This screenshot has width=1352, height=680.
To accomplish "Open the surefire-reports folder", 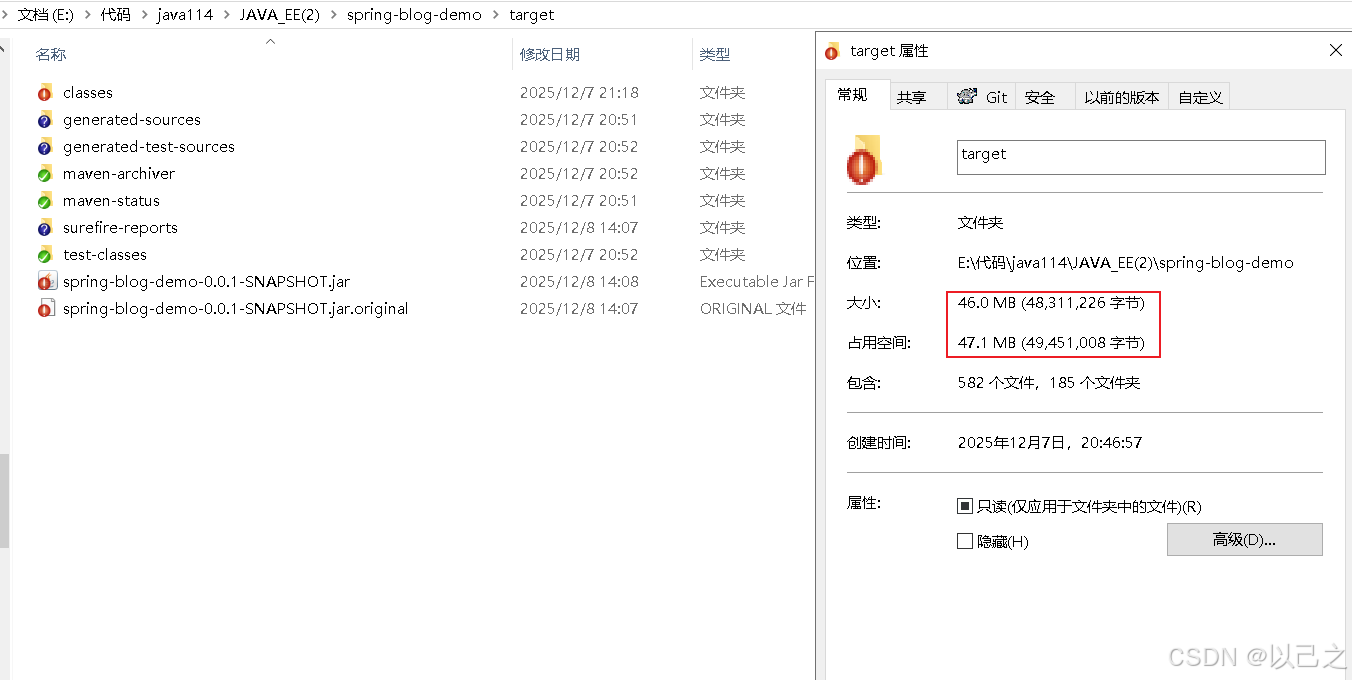I will [118, 227].
